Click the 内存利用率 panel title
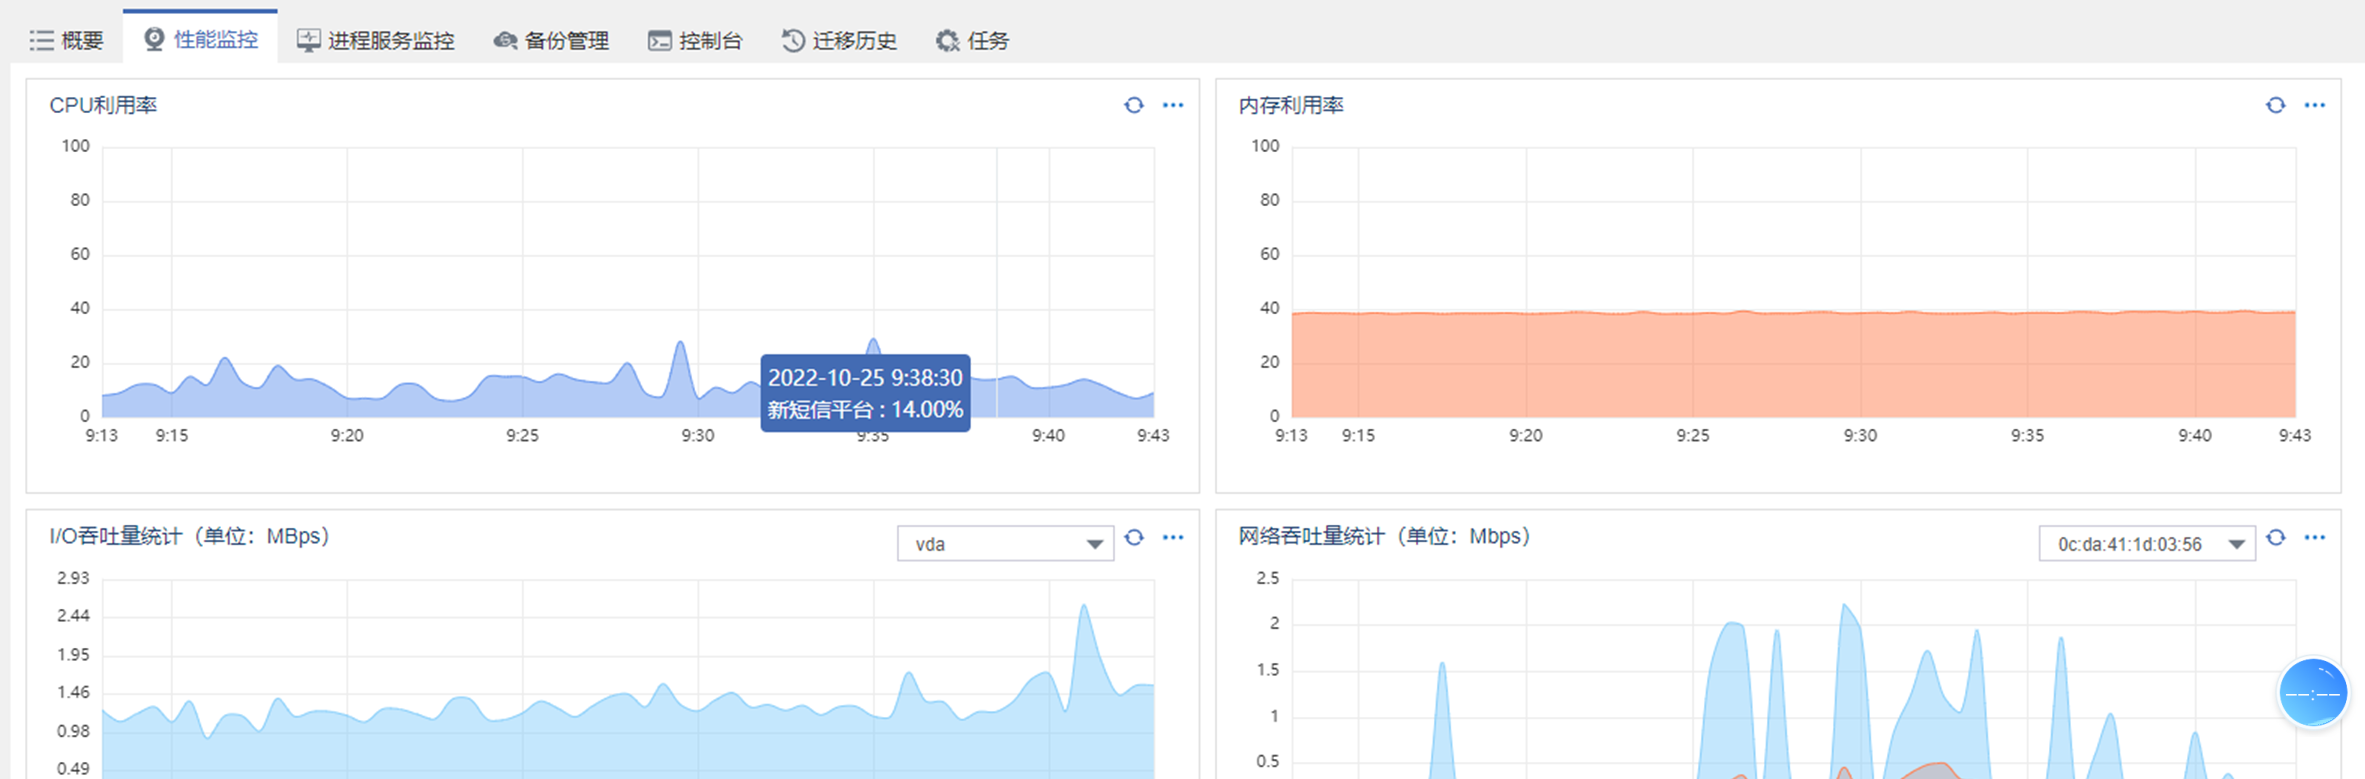Screen dimensions: 2365x779 coord(1291,105)
